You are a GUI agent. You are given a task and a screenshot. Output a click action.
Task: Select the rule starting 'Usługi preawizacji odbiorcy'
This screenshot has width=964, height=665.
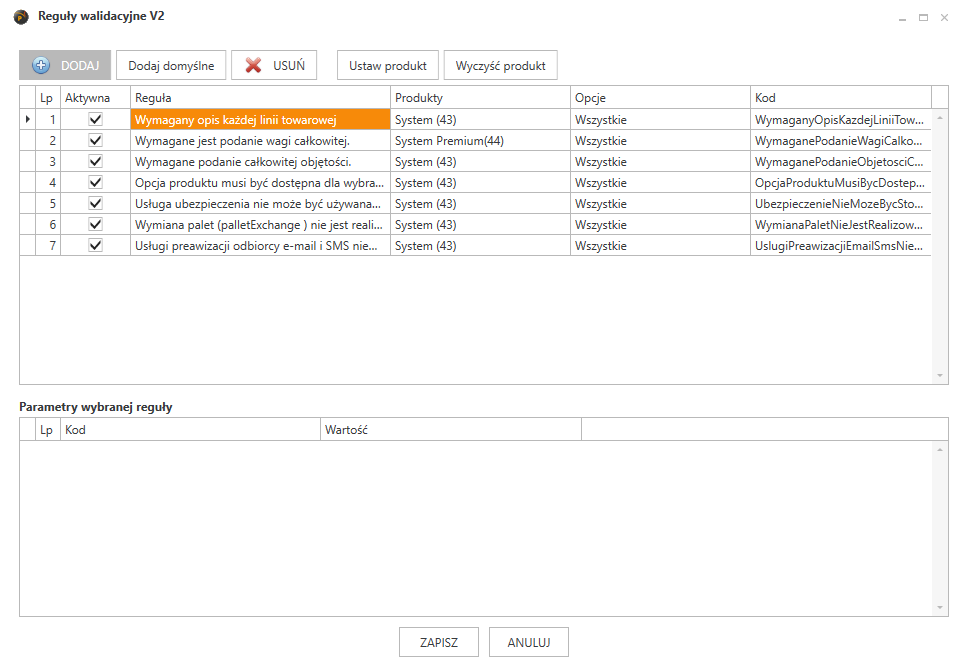[260, 245]
